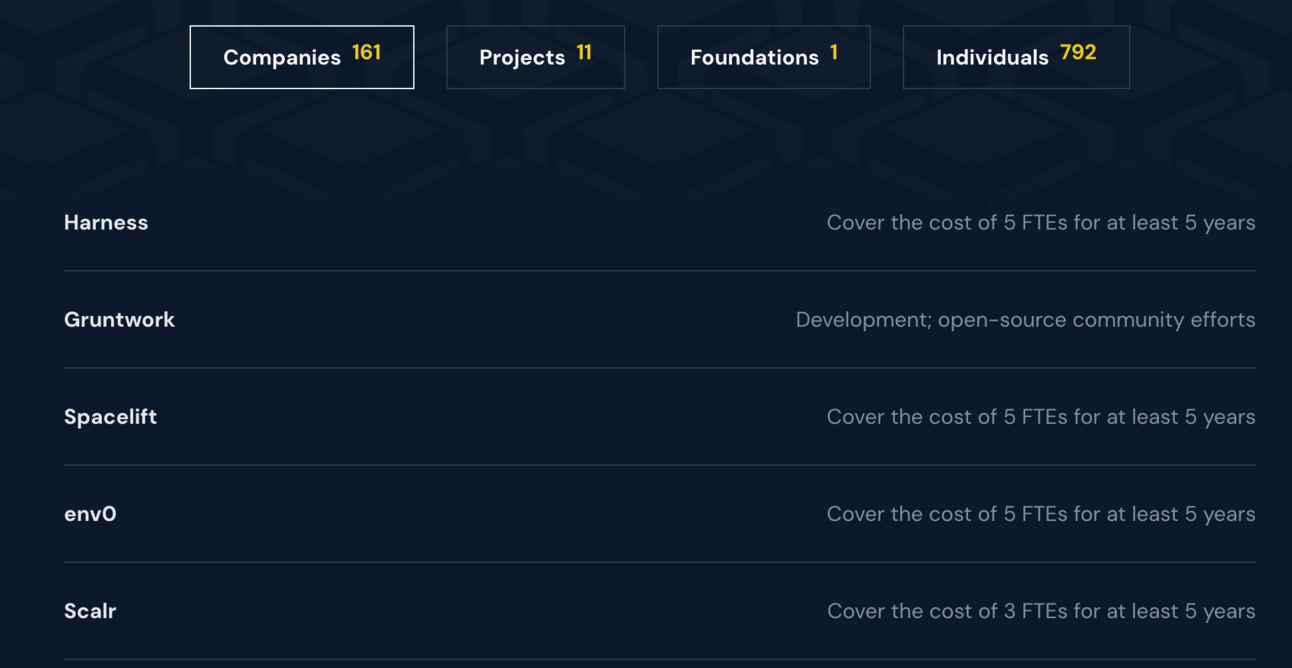Click Gruntwork's 'Development; open-source community efforts' text

pyautogui.click(x=1025, y=319)
